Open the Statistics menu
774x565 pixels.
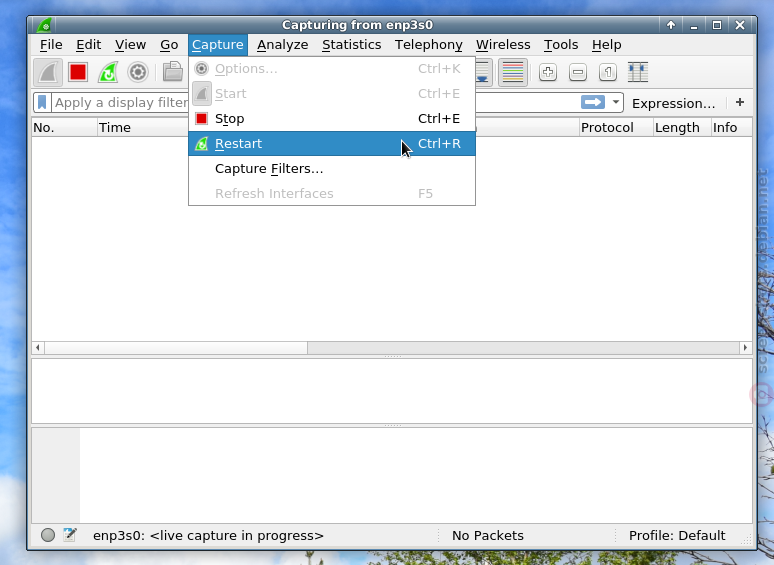click(351, 45)
